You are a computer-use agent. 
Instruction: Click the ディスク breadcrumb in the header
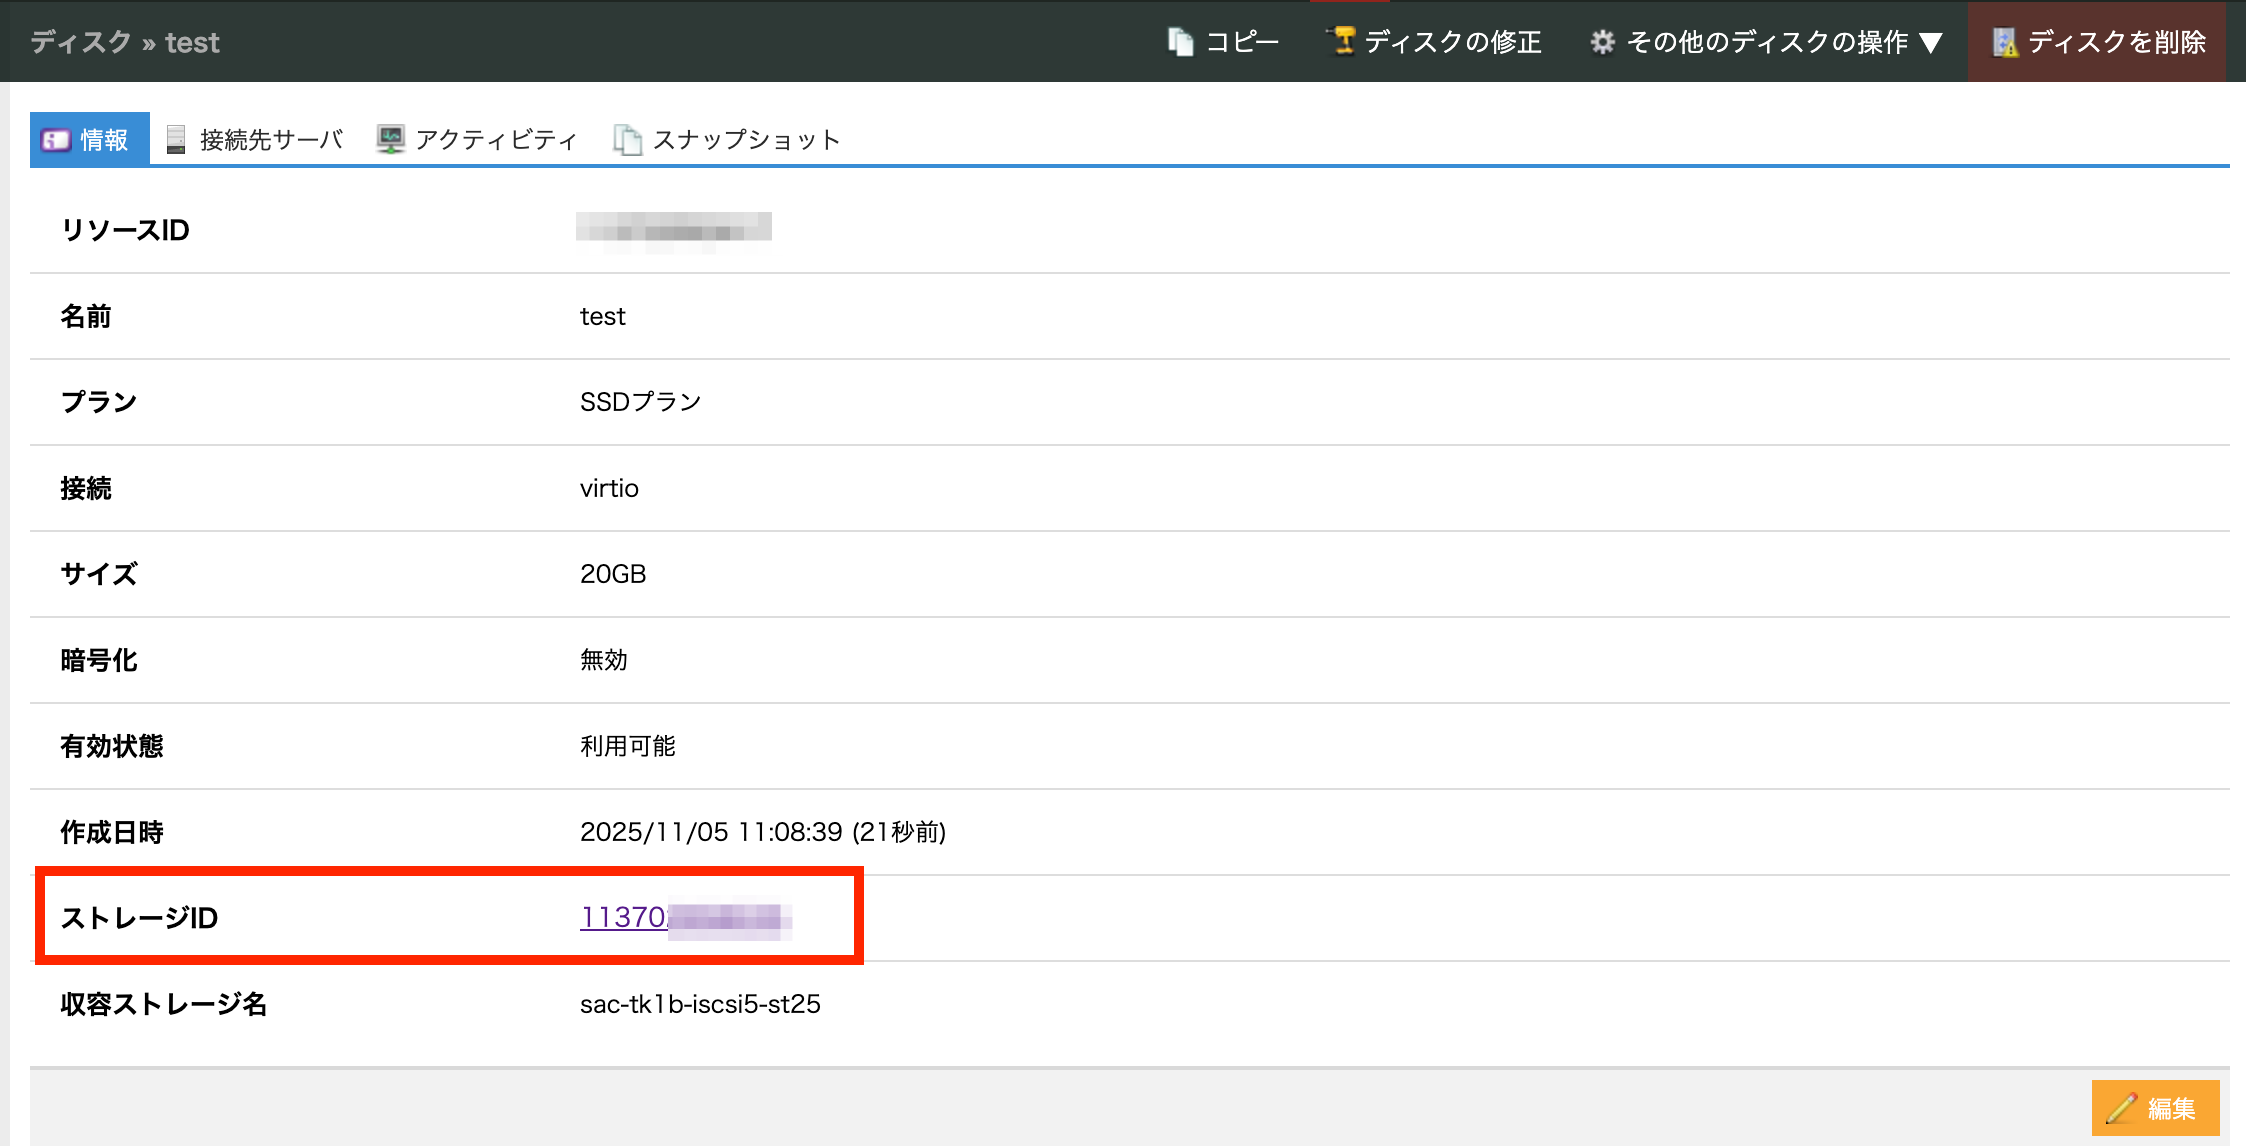tap(81, 42)
